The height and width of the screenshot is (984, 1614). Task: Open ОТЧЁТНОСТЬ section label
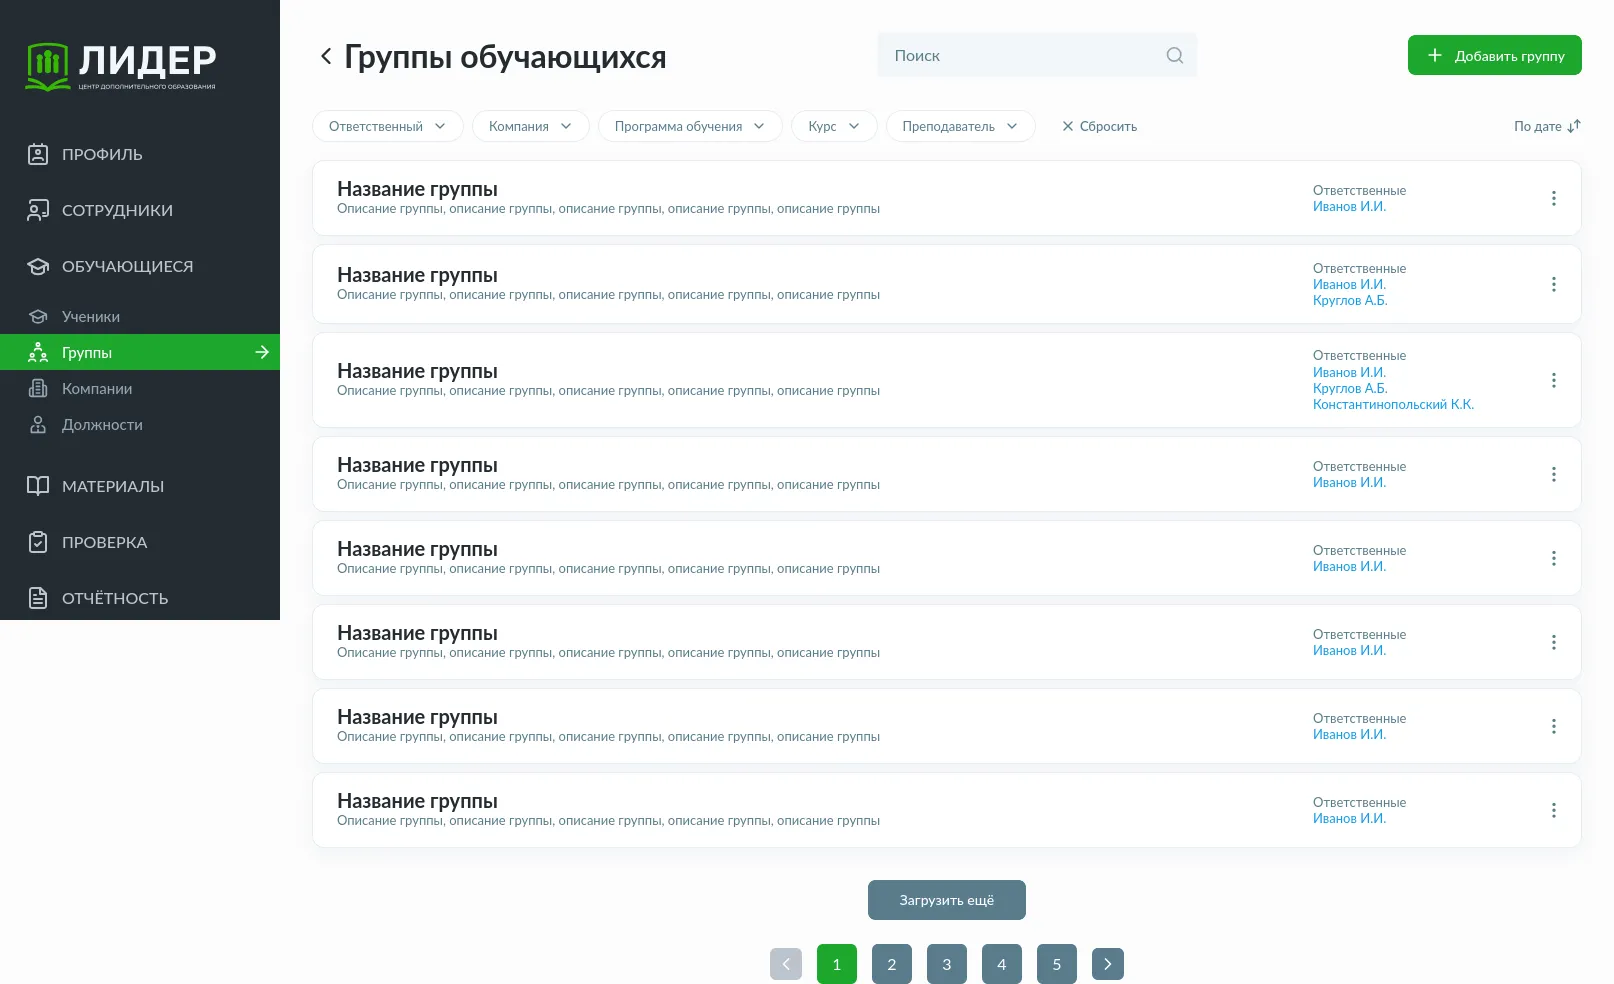115,598
